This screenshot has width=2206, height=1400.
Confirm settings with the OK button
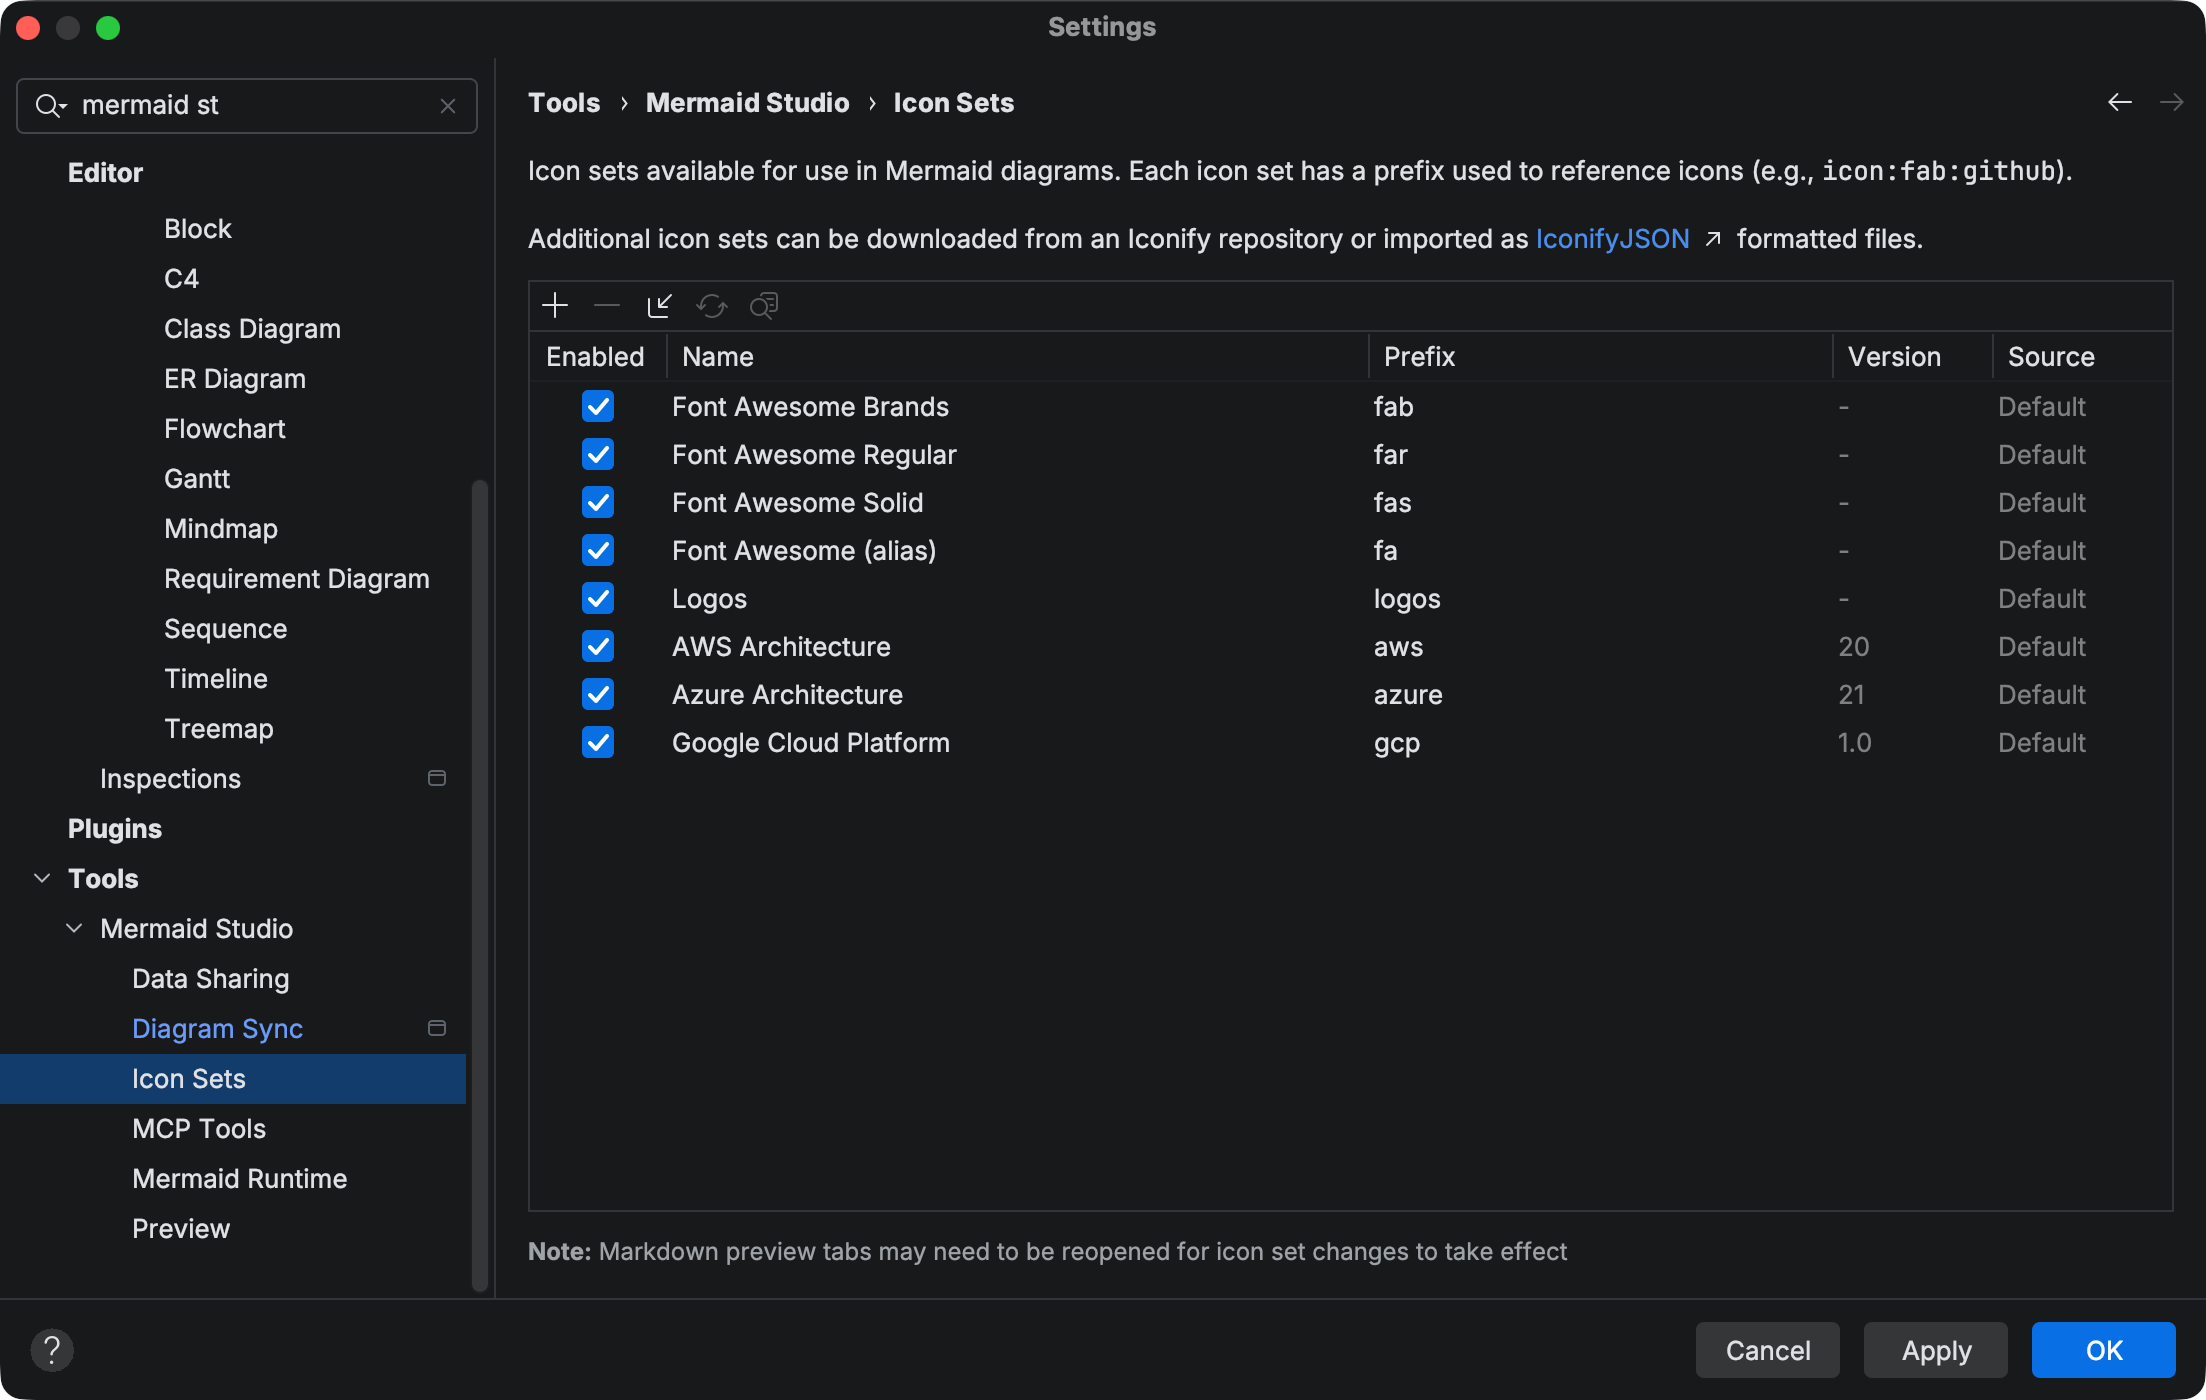coord(2104,1350)
